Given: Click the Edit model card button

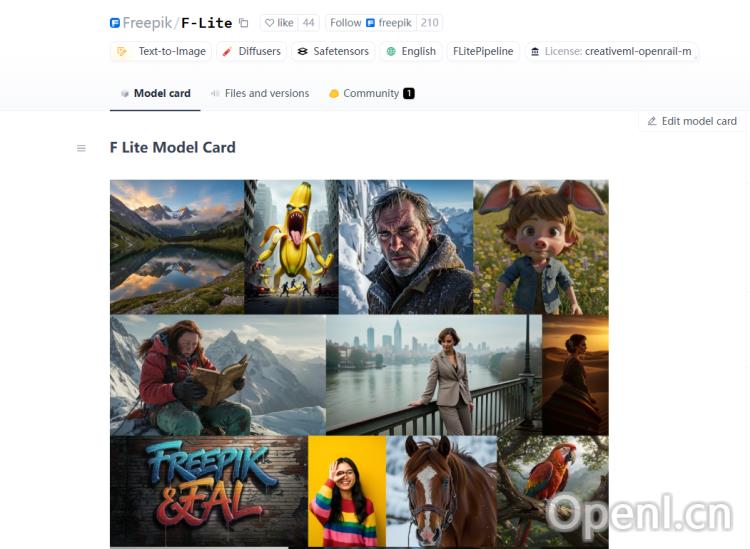Looking at the screenshot, I should [691, 121].
